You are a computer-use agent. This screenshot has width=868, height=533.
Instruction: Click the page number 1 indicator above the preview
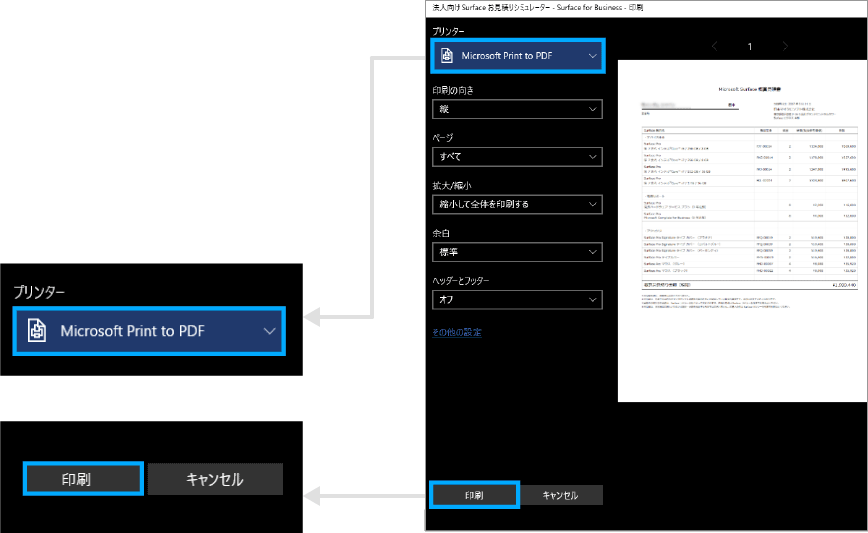[750, 46]
